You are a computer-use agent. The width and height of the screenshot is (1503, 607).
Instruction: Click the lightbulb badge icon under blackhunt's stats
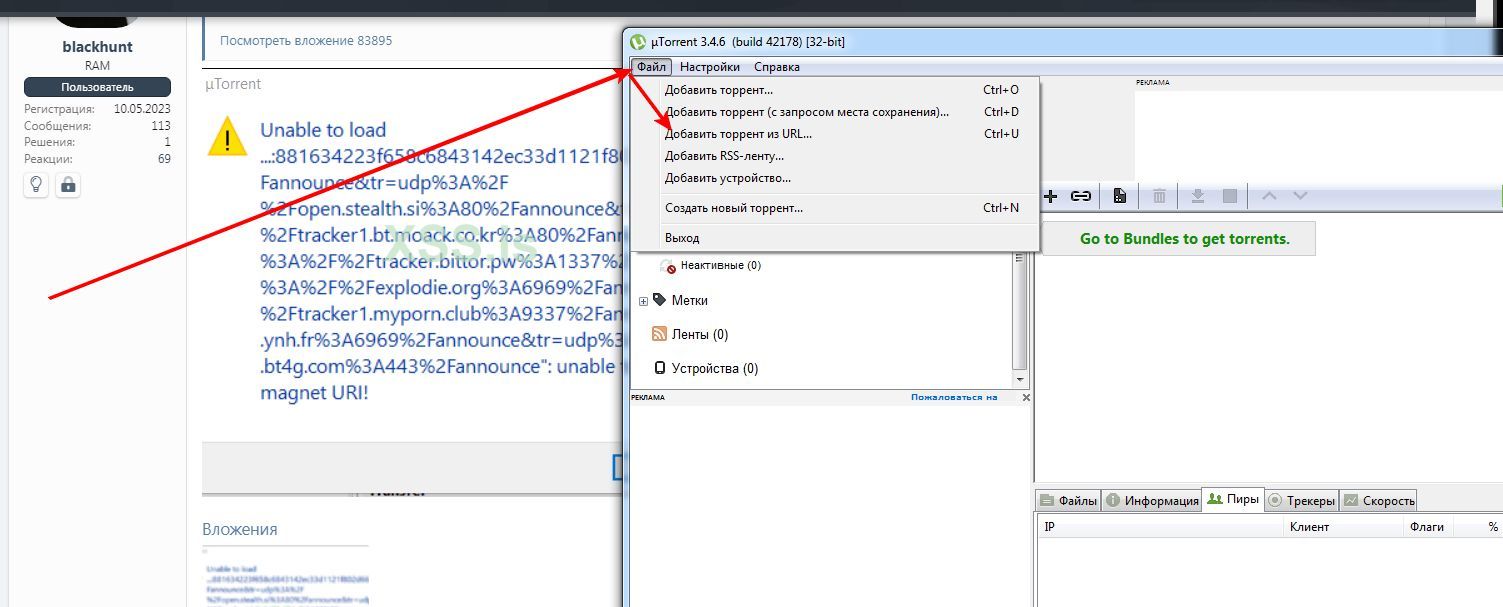point(37,185)
